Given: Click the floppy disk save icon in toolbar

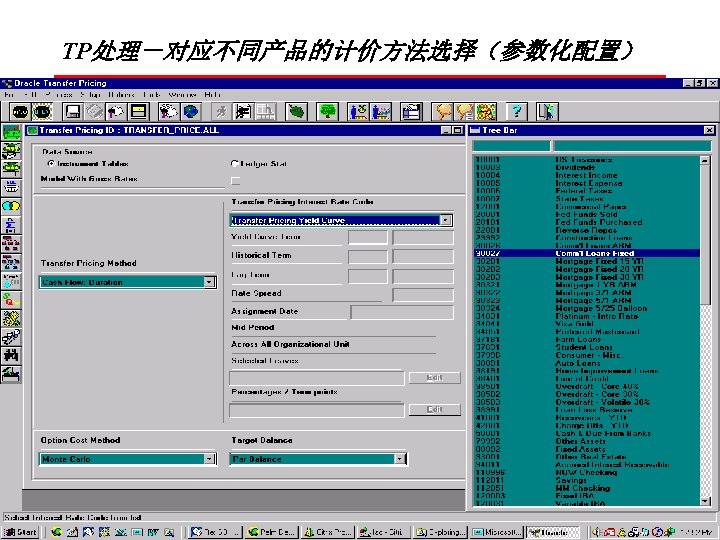Looking at the screenshot, I should click(73, 112).
